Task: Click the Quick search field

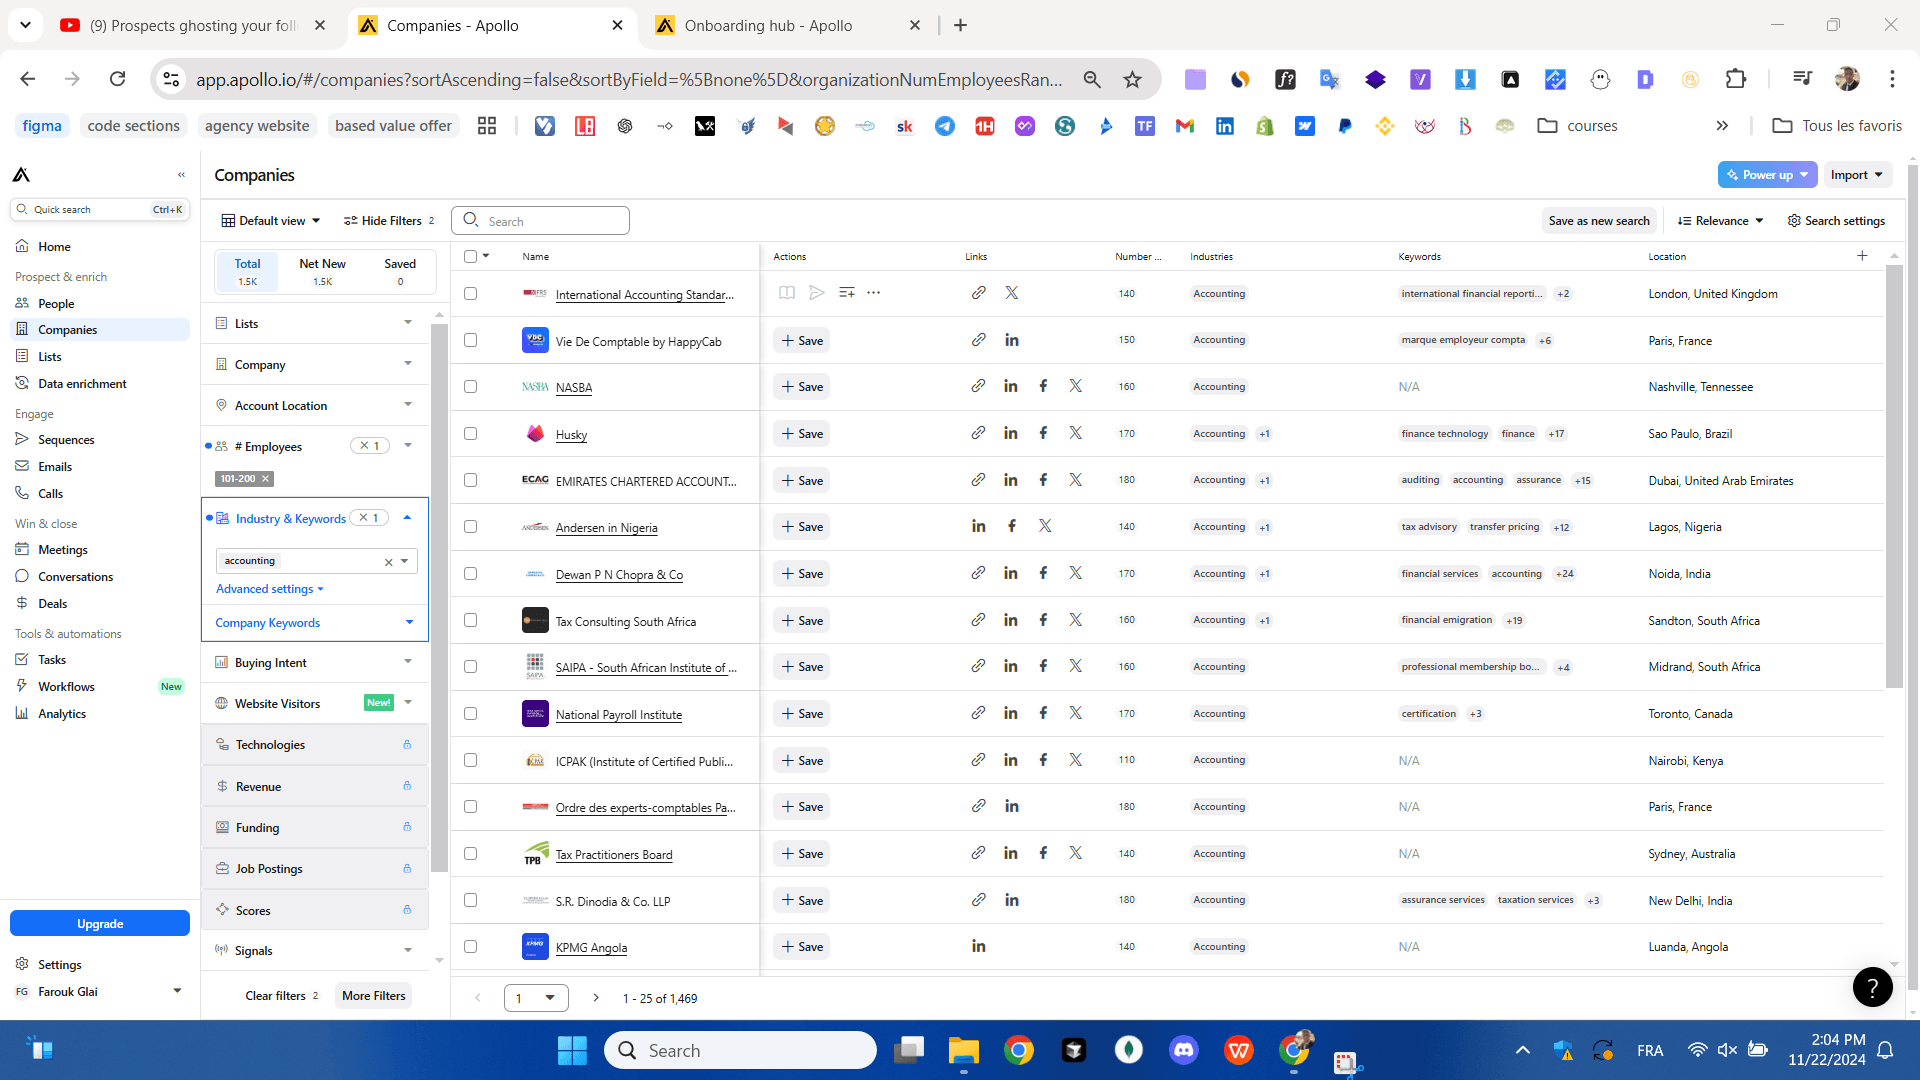Action: coord(100,209)
